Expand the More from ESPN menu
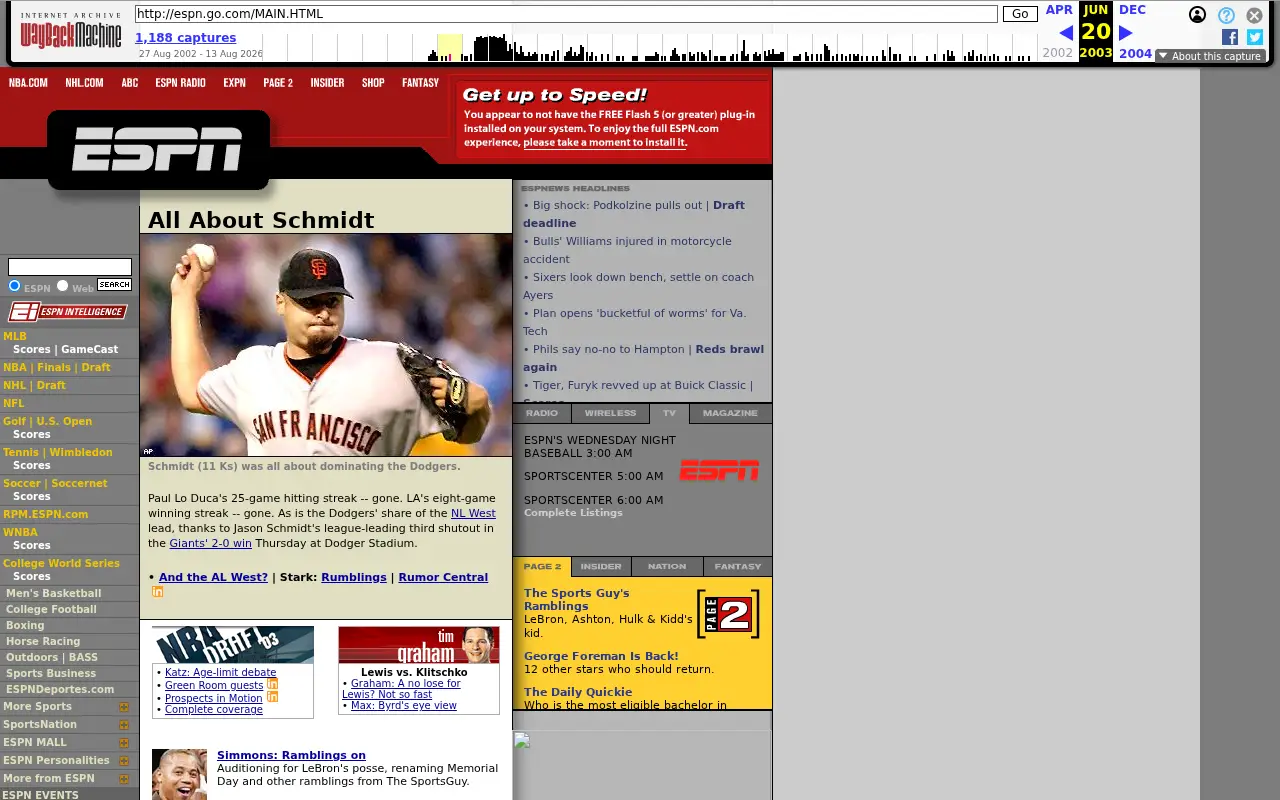 (124, 779)
